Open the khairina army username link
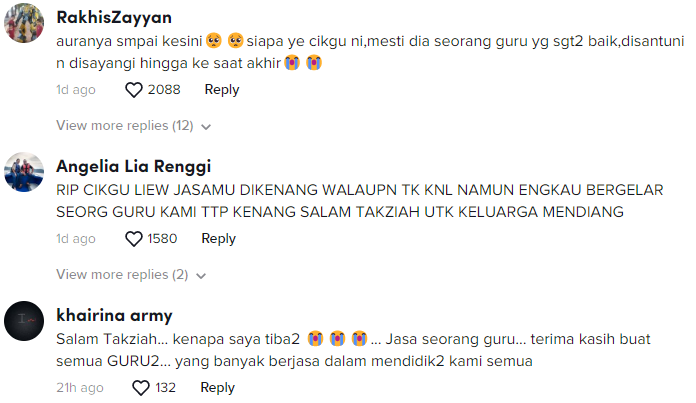 click(x=114, y=315)
